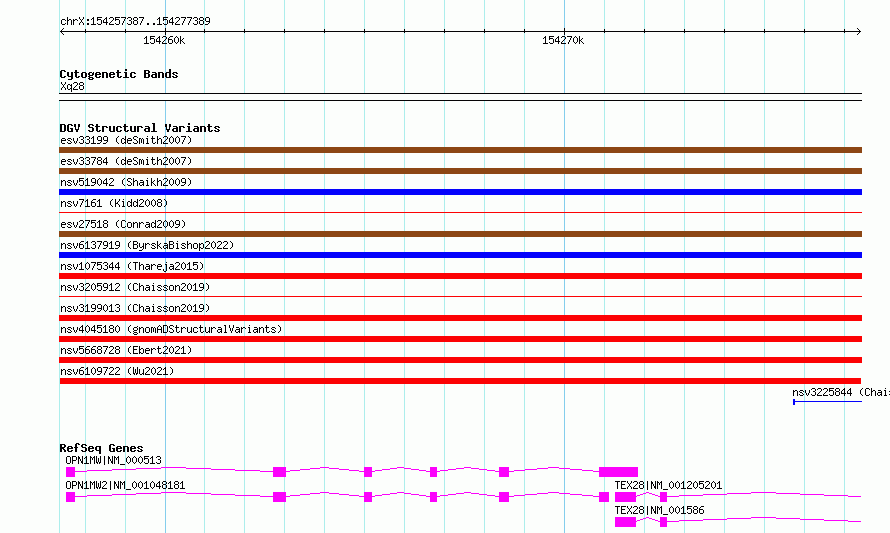Open the OPN1MW|NM_000513 gene label

click(114, 460)
